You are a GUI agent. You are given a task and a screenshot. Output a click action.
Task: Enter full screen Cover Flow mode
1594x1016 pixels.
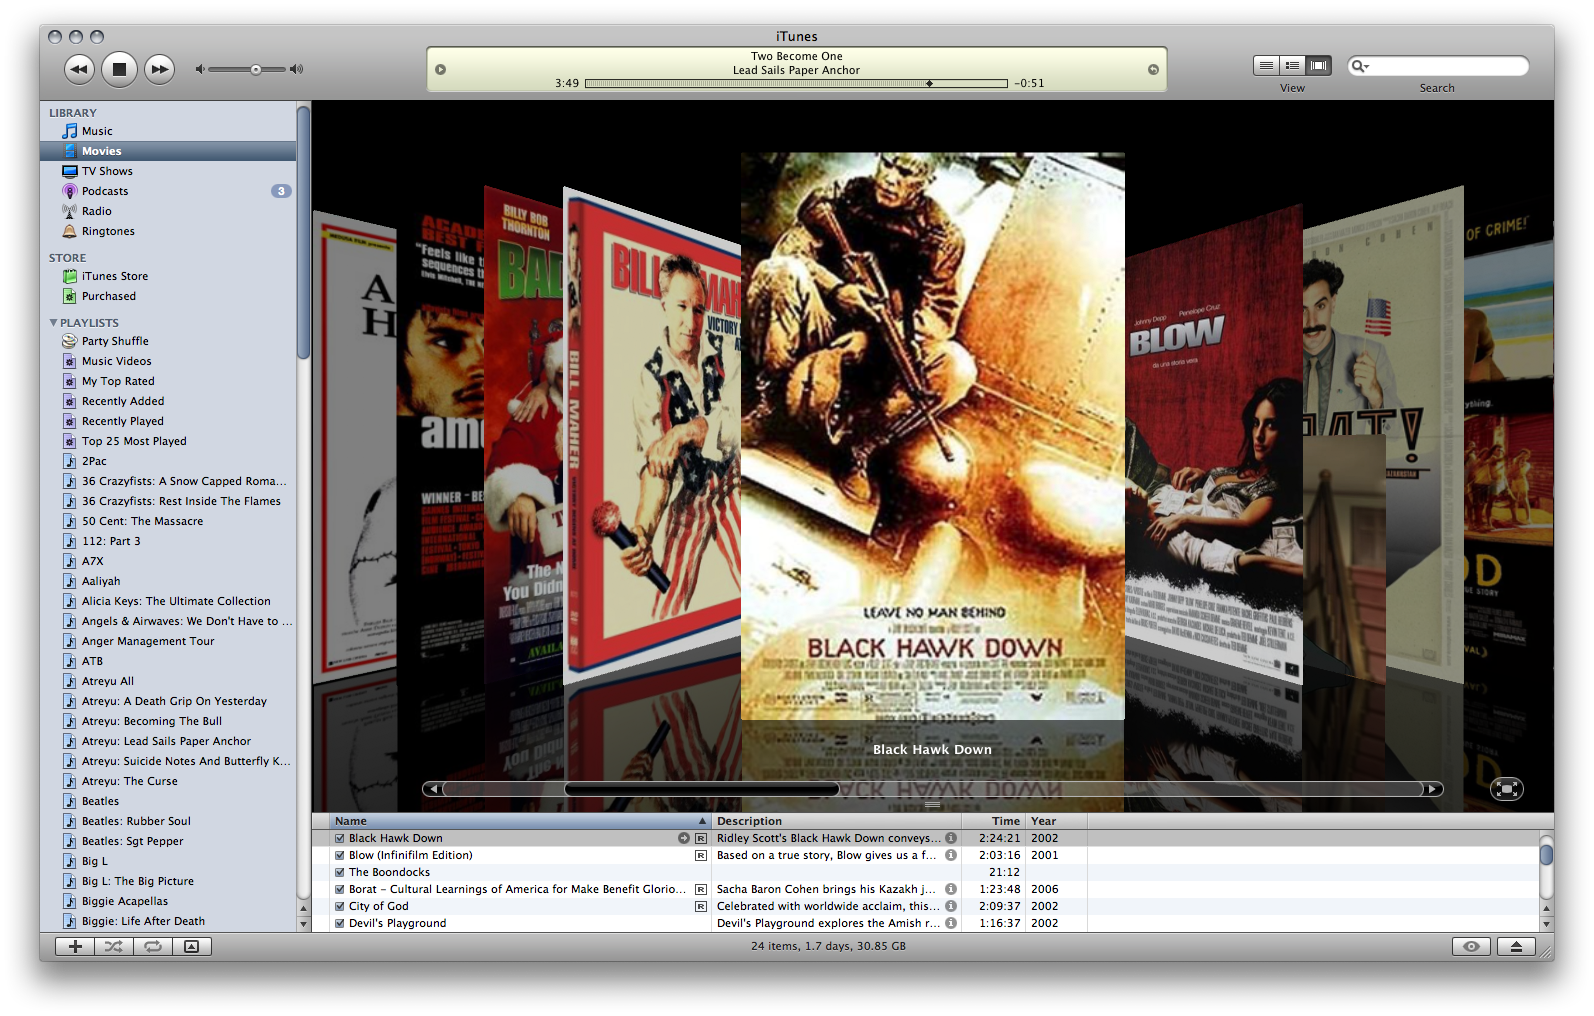pos(1507,789)
